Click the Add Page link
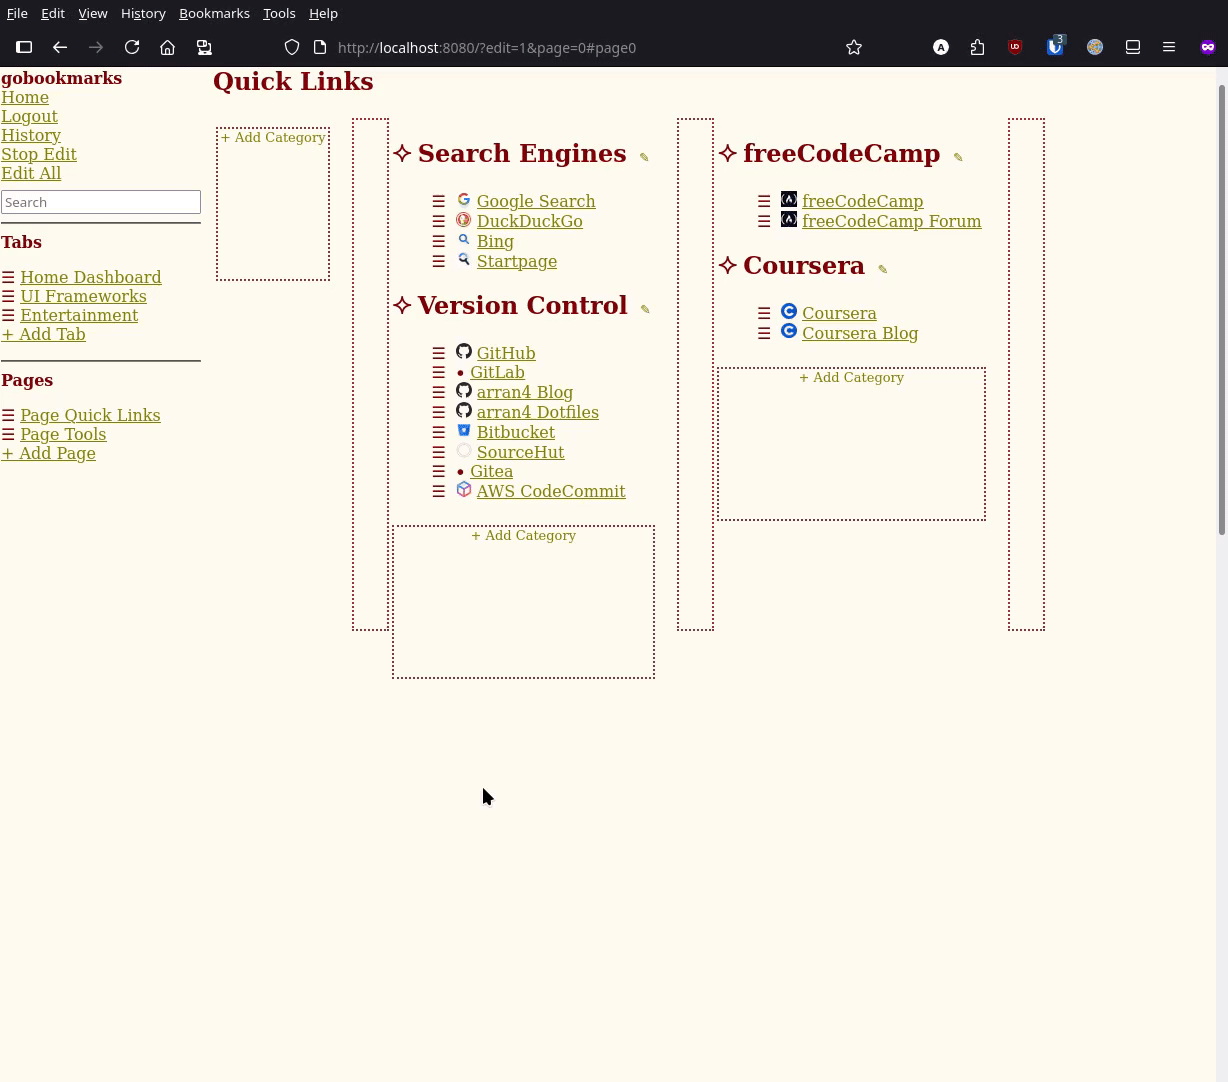This screenshot has width=1228, height=1082. point(48,453)
